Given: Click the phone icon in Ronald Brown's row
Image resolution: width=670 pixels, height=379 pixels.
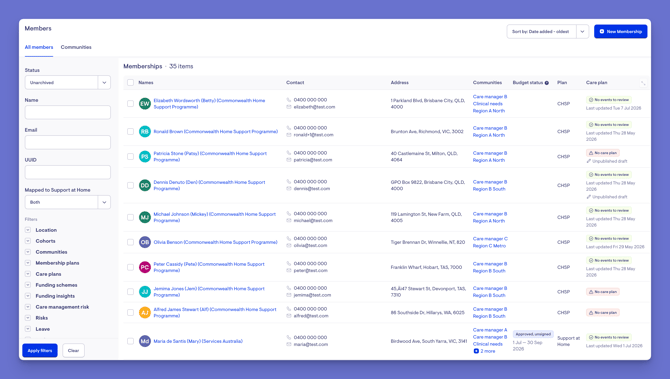Looking at the screenshot, I should click(289, 128).
